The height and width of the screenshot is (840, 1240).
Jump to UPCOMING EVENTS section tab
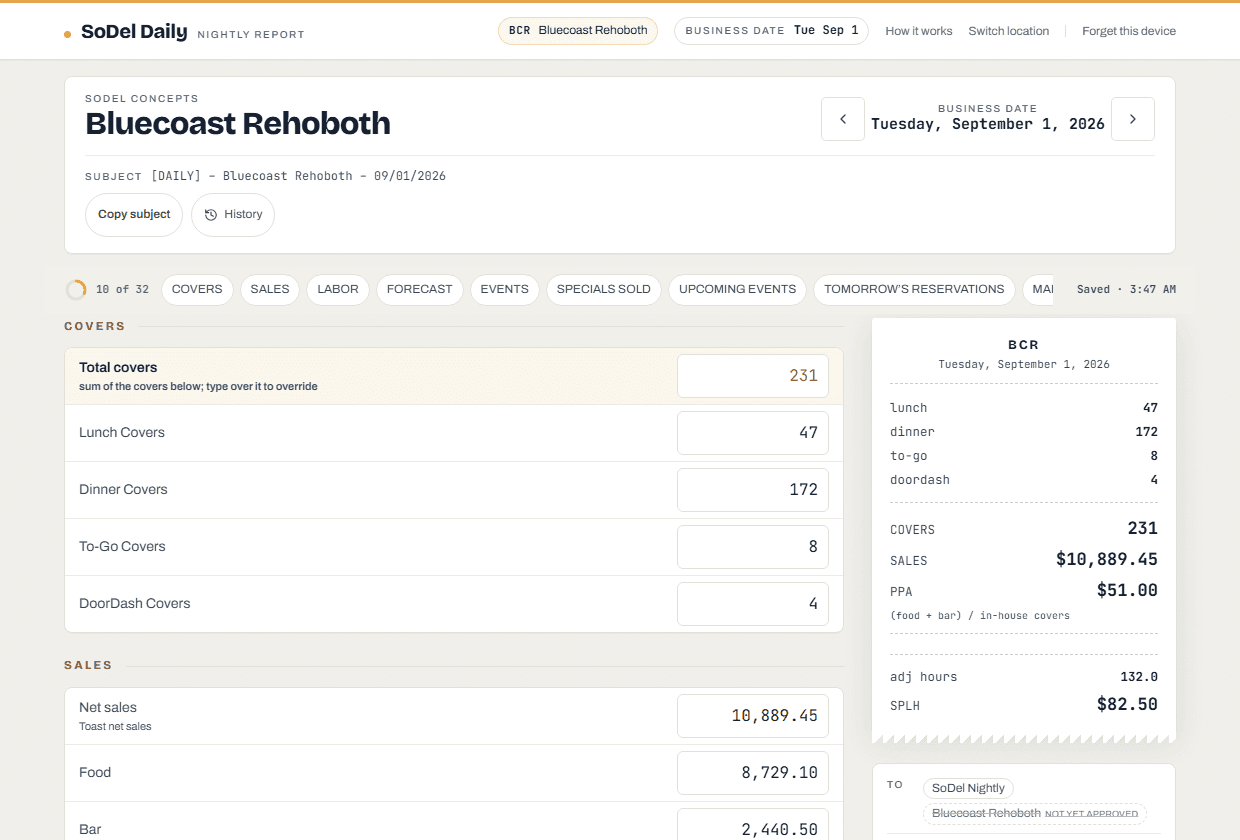(738, 290)
